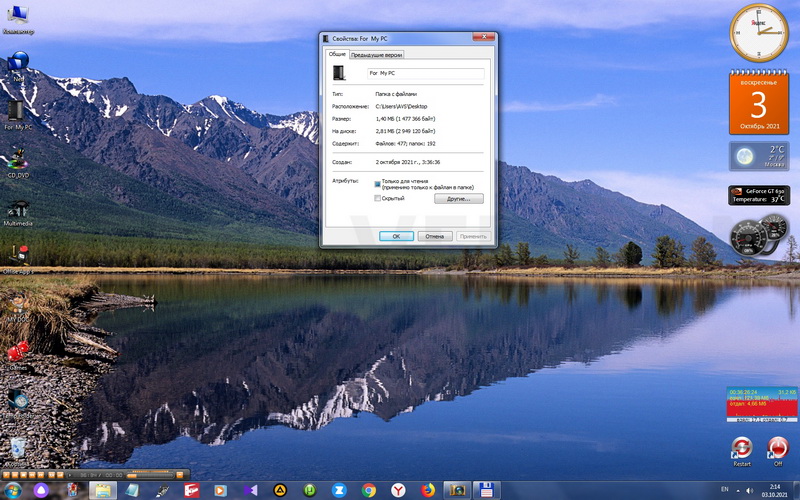The width and height of the screenshot is (800, 500).
Task: Switch to the 'Предыдущие версии' tab
Action: (x=376, y=55)
